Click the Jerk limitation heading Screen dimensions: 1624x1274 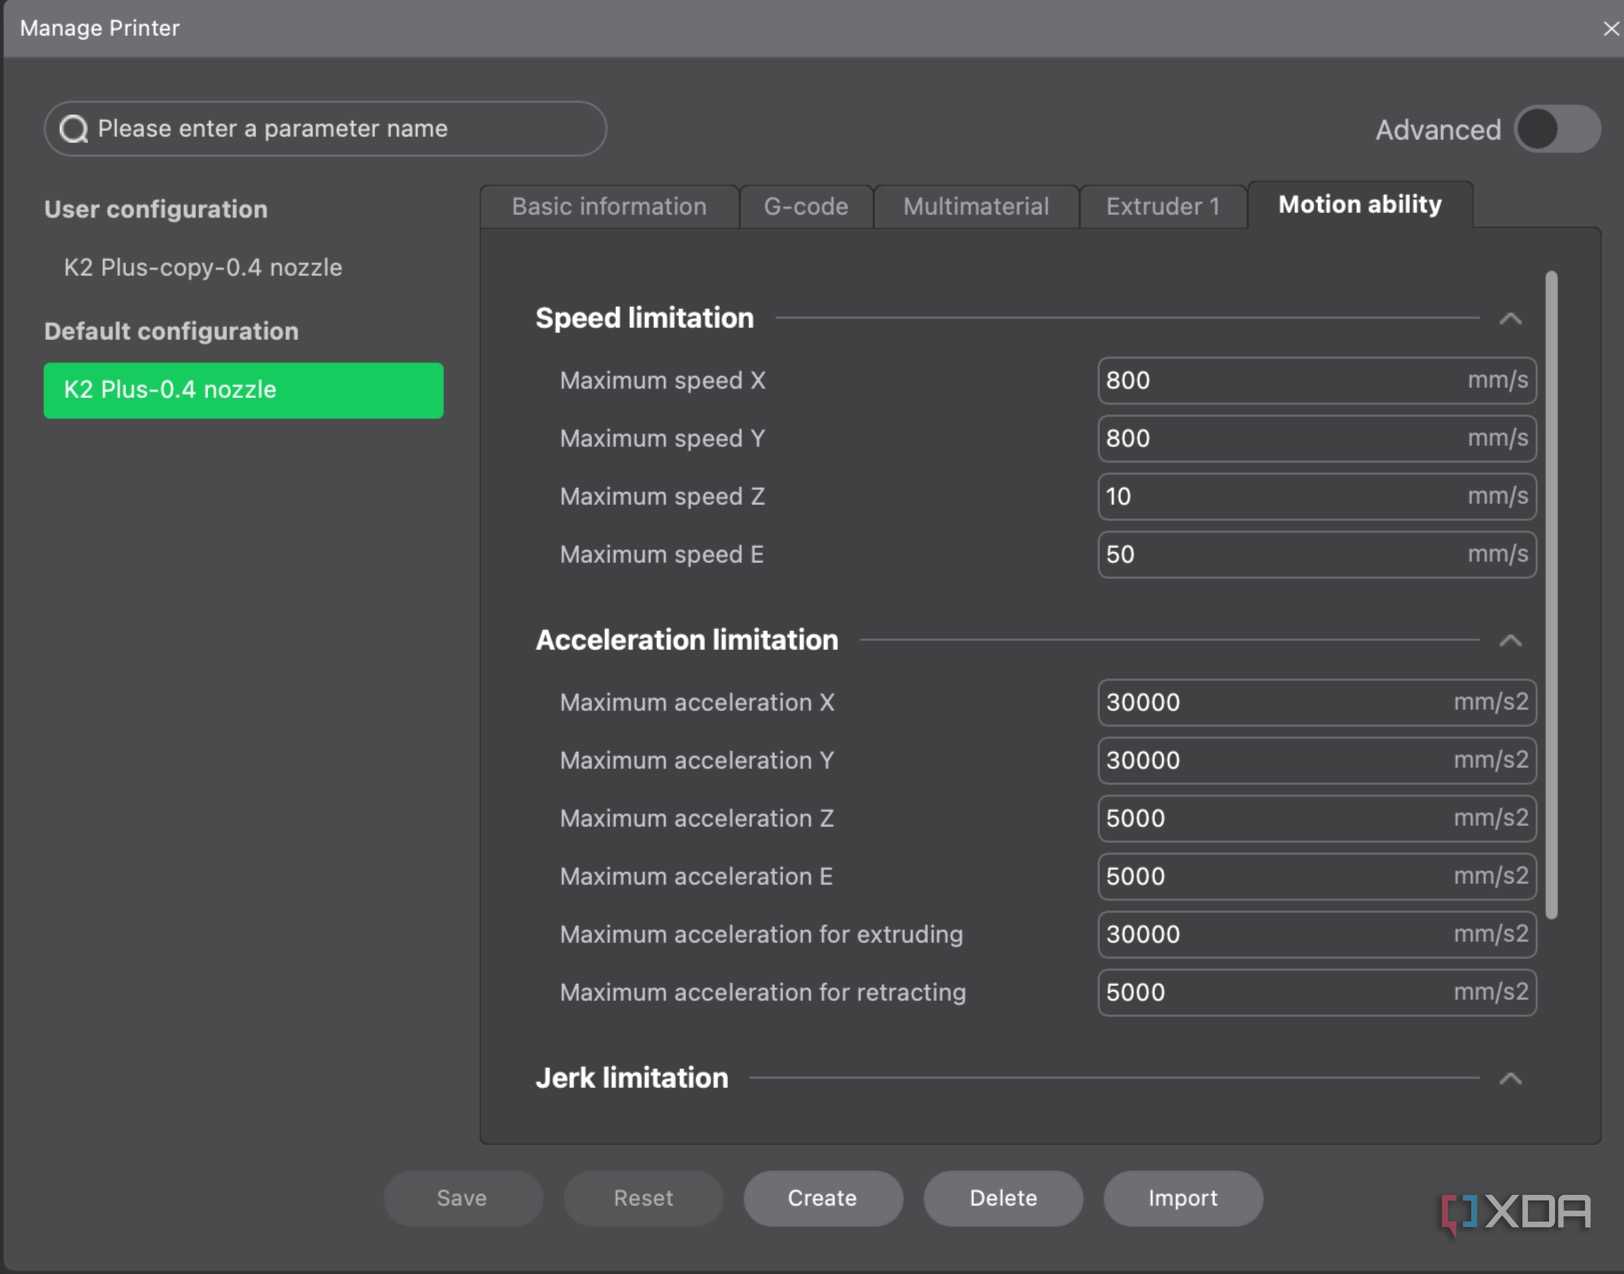(x=632, y=1078)
